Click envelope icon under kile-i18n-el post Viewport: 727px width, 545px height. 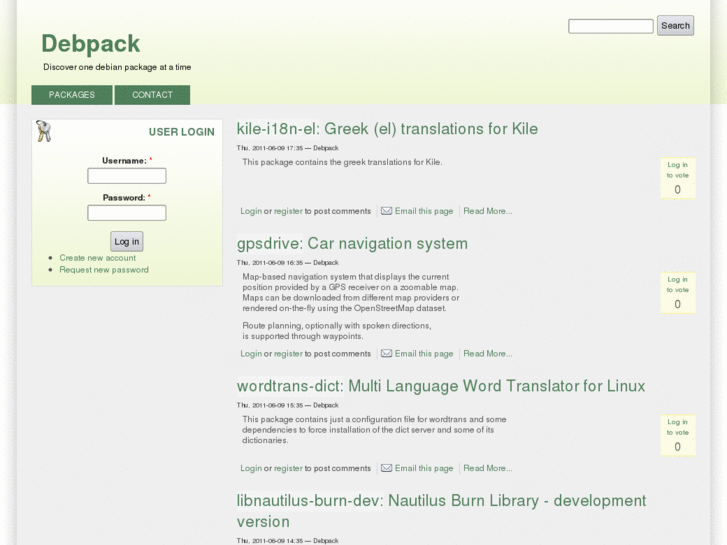point(386,211)
